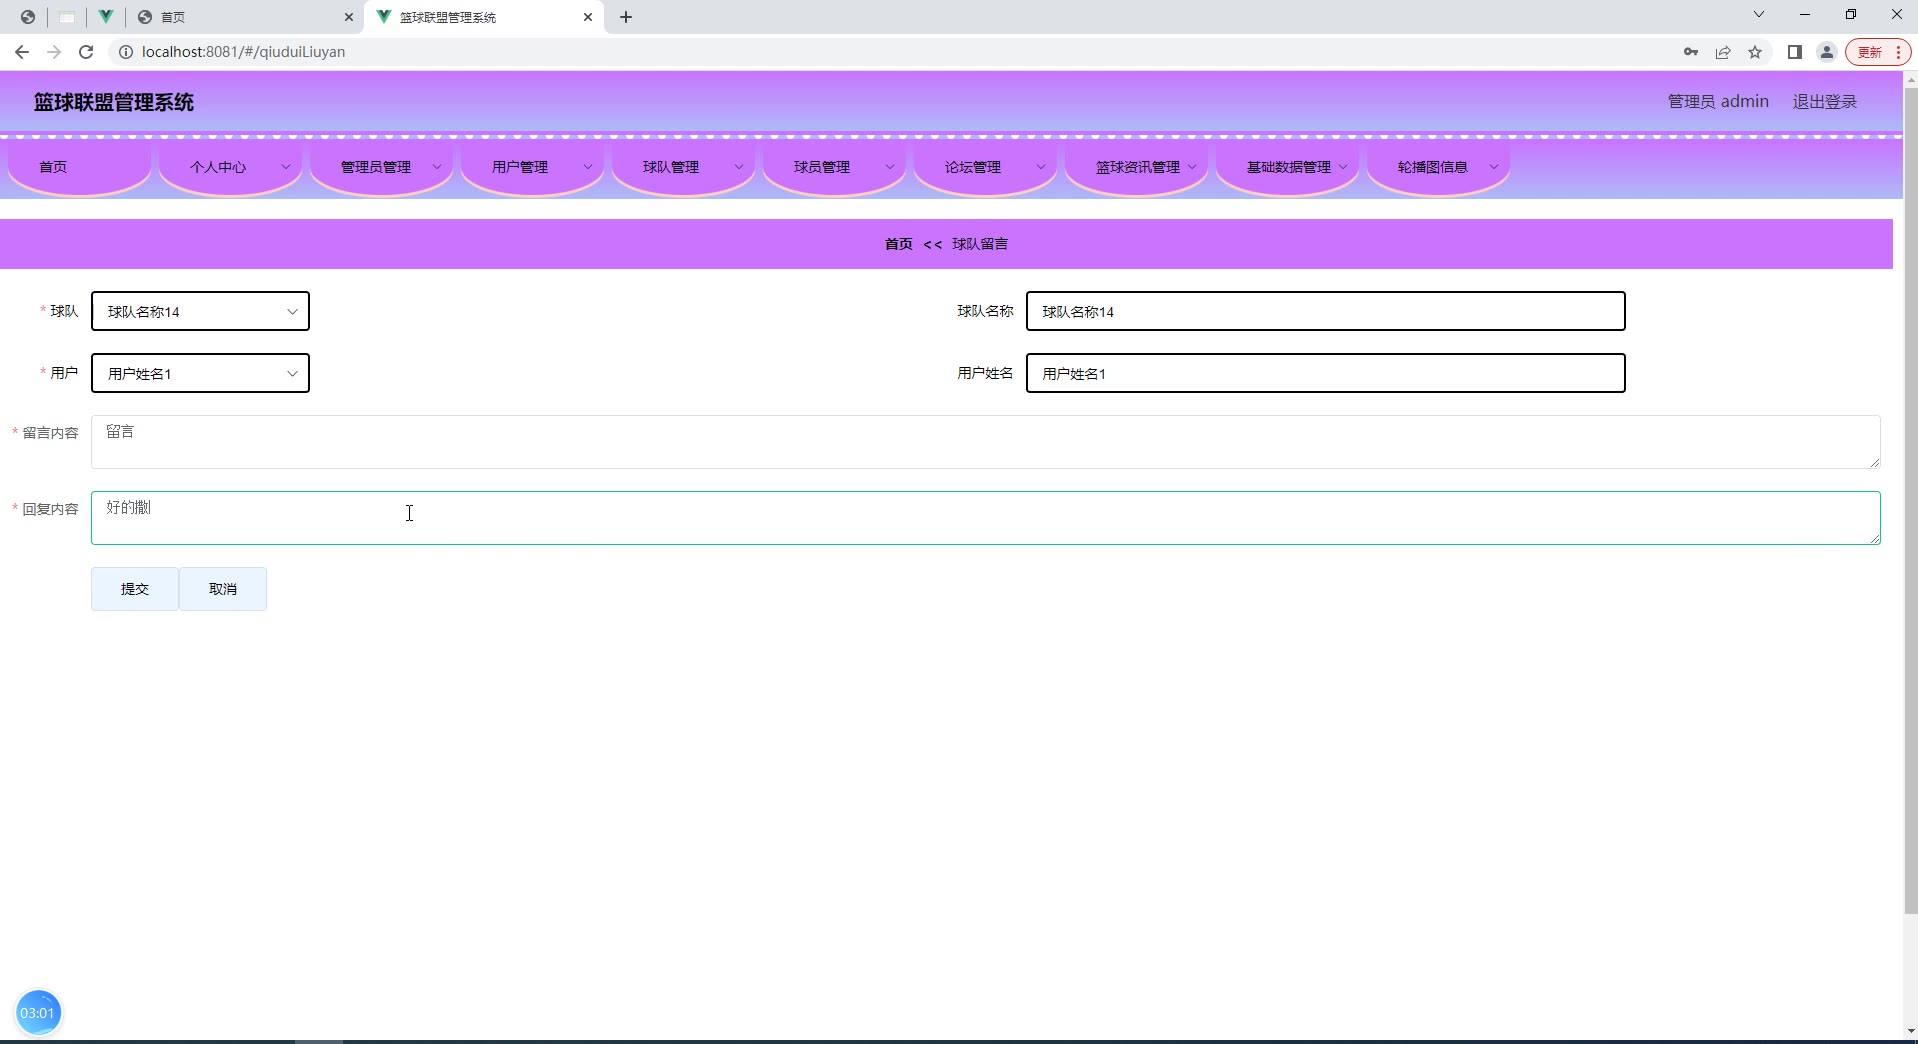The height and width of the screenshot is (1044, 1918).
Task: Open the browser menu three-dot icon
Action: pos(1898,52)
